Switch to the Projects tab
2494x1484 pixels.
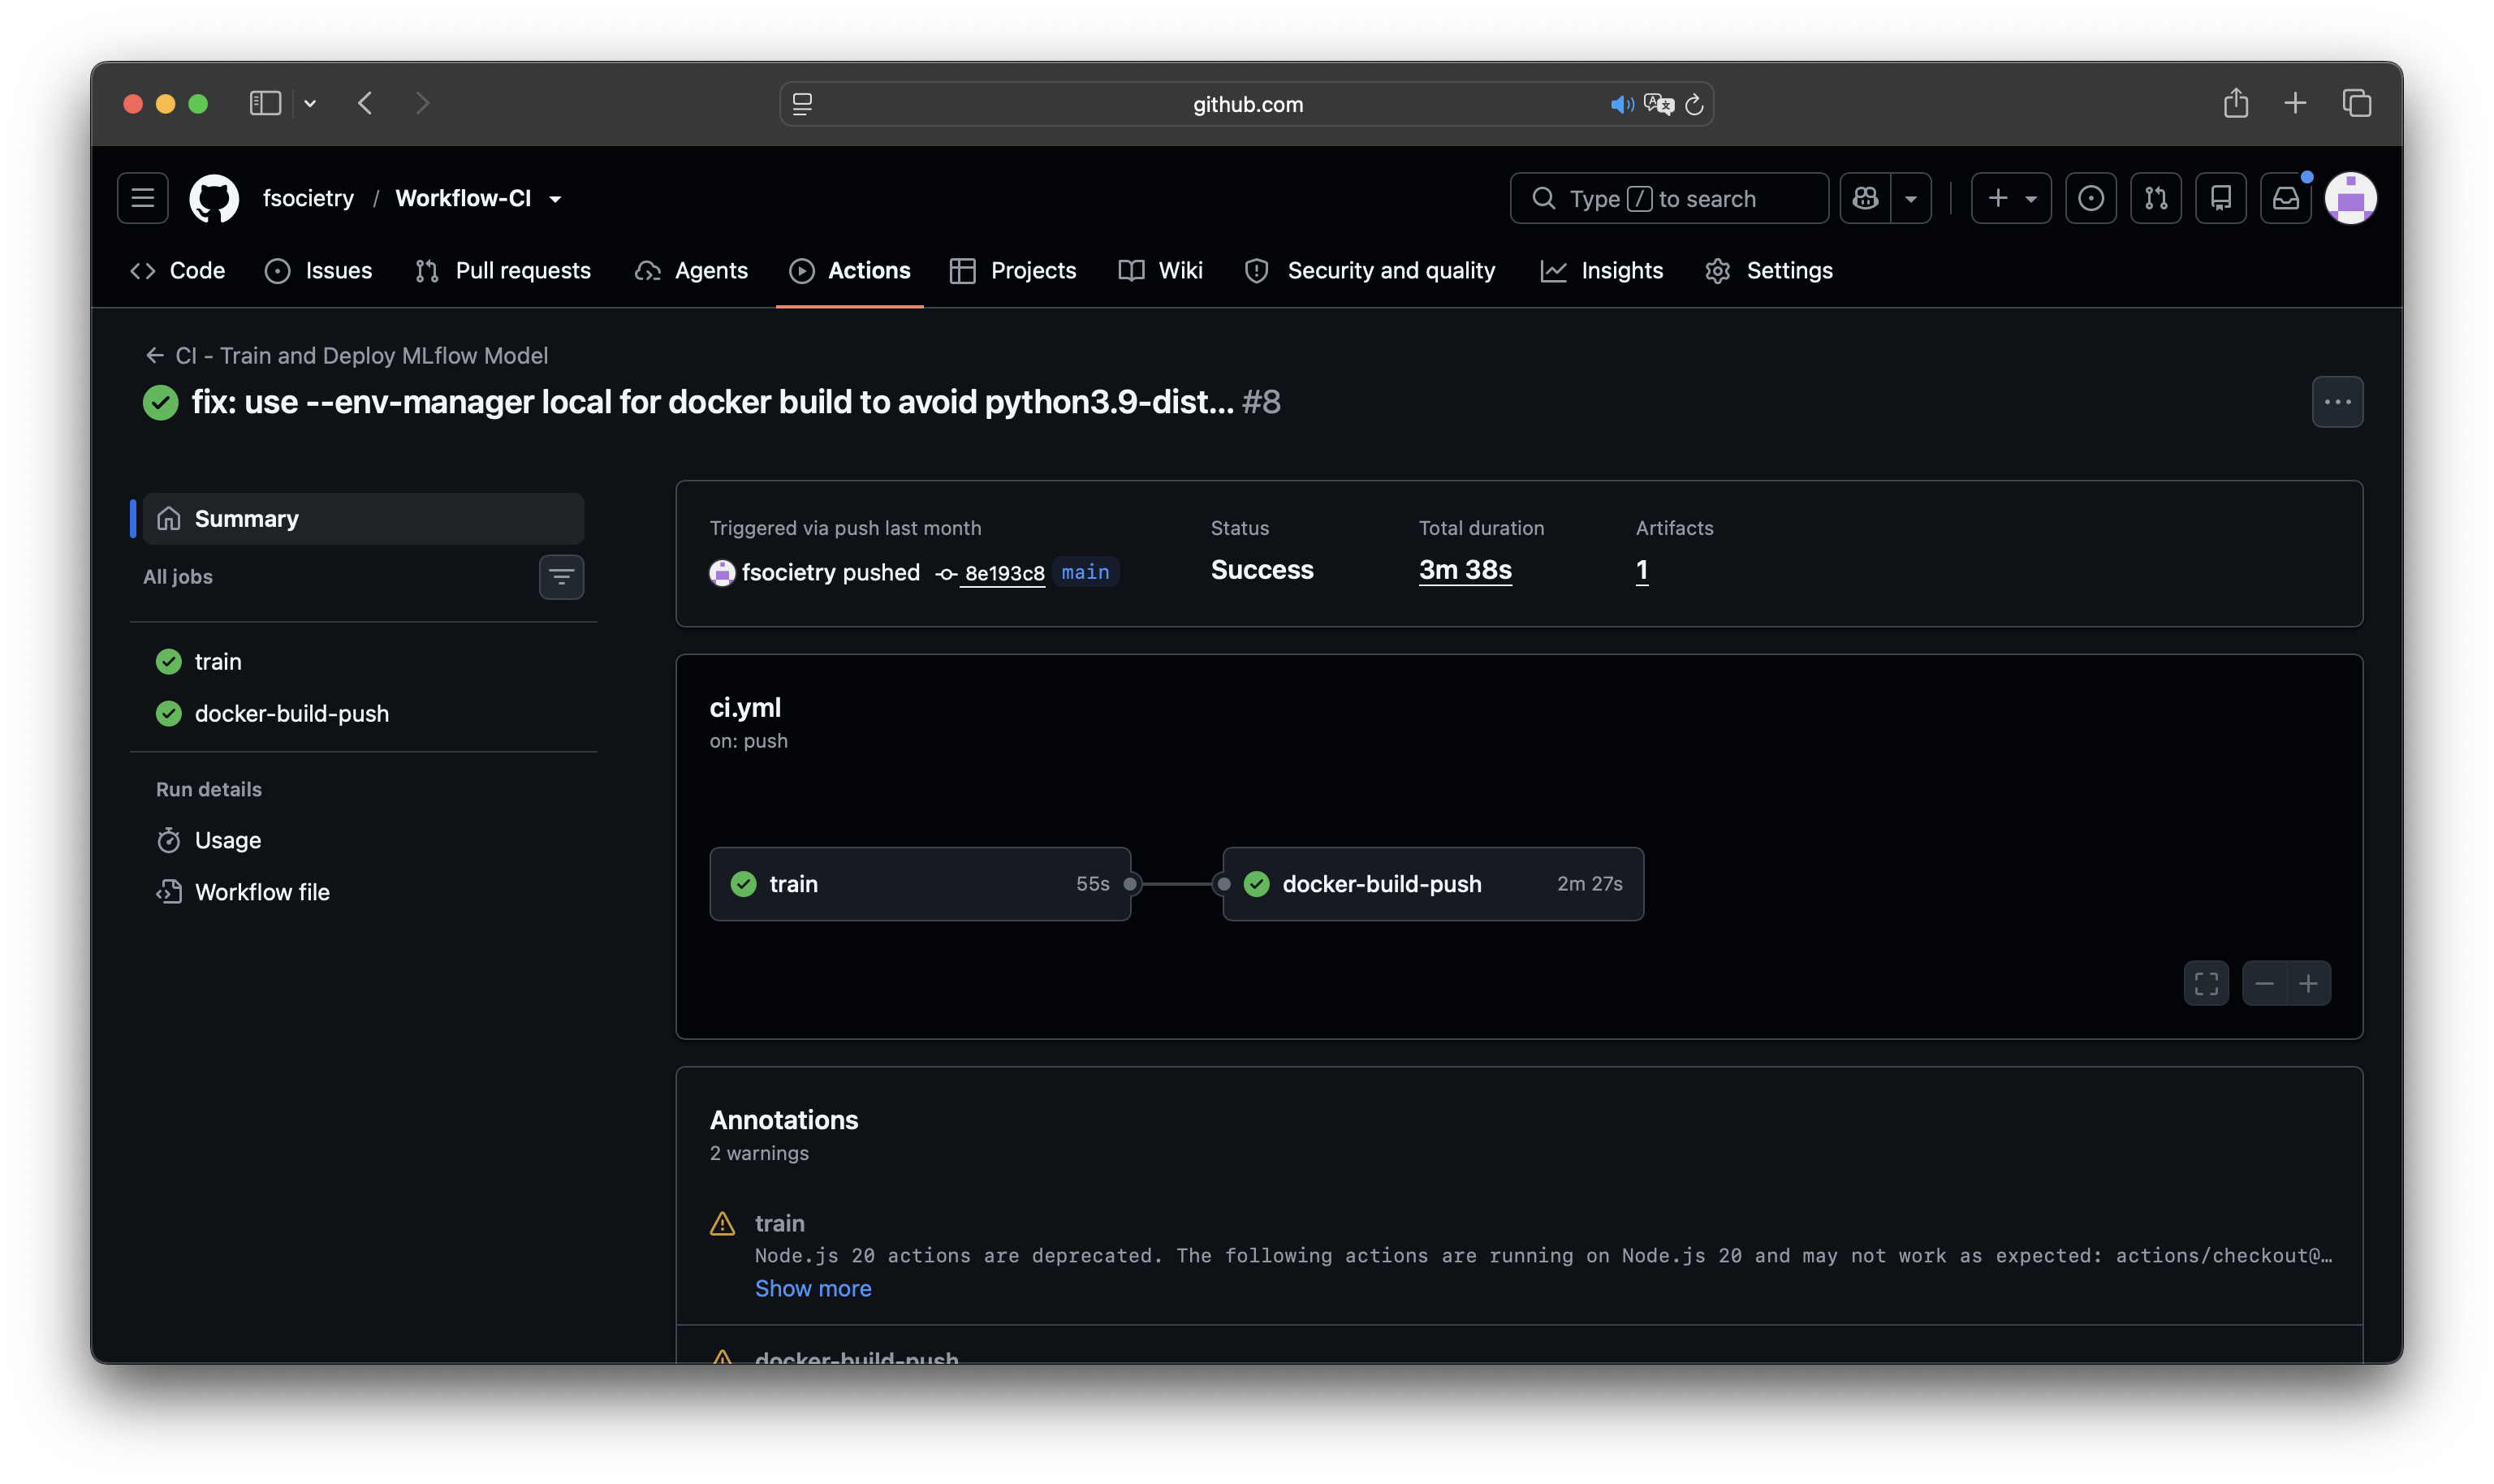tap(1013, 270)
